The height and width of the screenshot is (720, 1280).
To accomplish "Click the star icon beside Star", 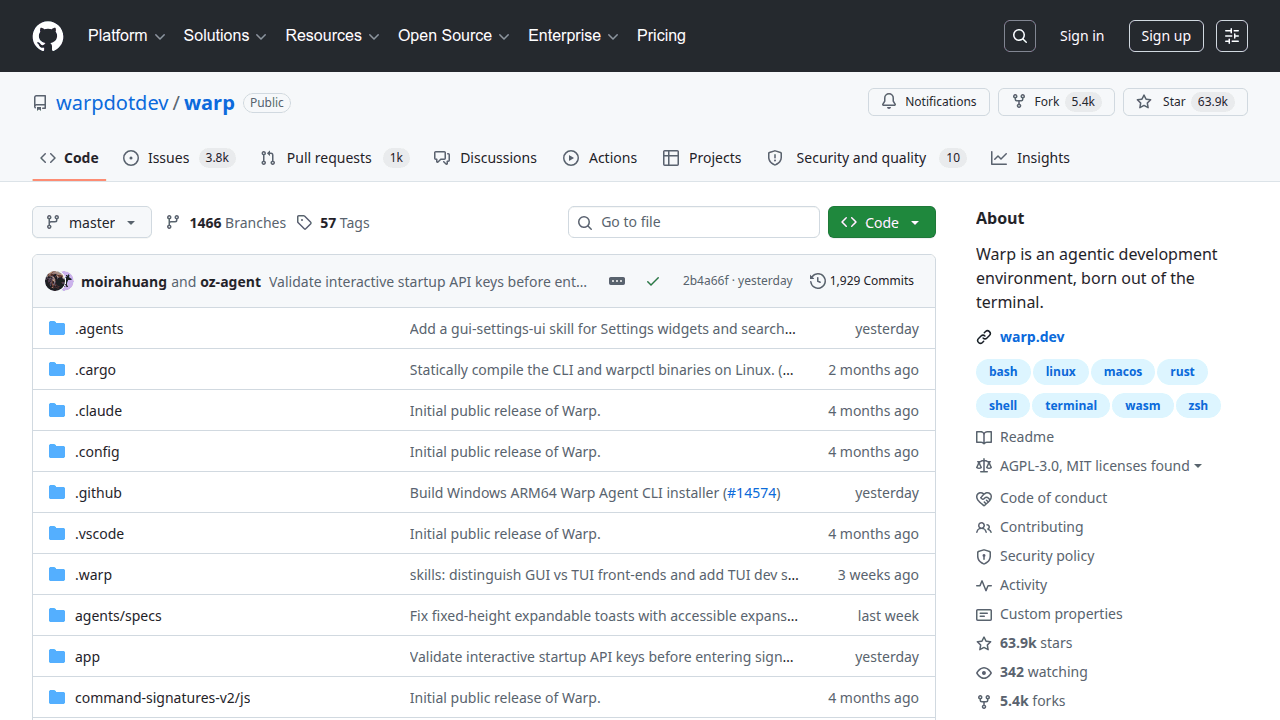I will pos(1144,102).
